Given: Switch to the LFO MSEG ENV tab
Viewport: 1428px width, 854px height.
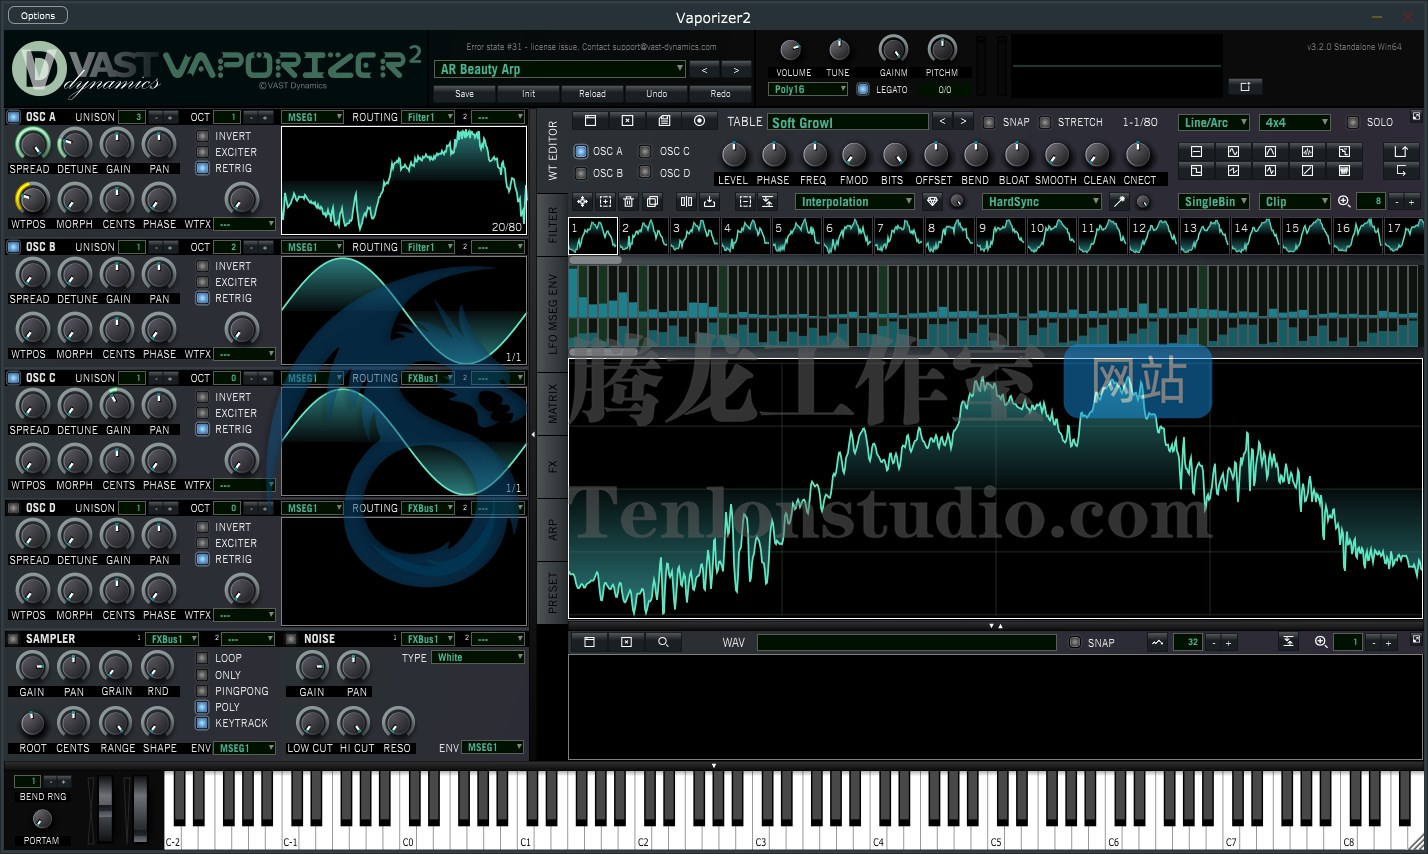Looking at the screenshot, I should coord(553,313).
